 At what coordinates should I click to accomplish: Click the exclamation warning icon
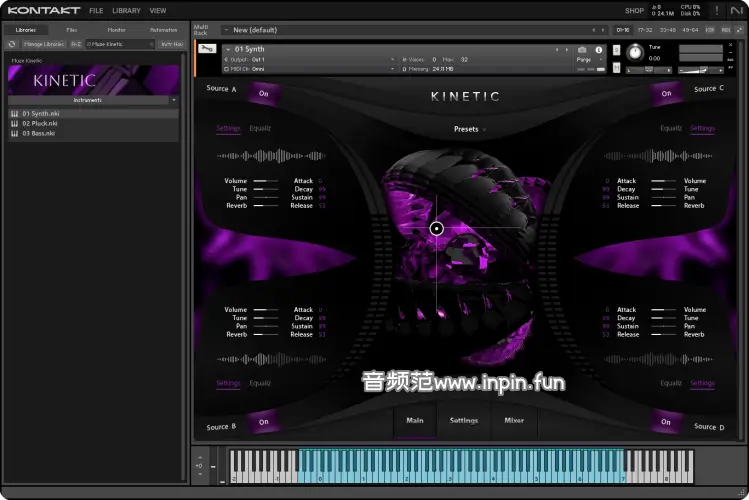click(x=716, y=10)
